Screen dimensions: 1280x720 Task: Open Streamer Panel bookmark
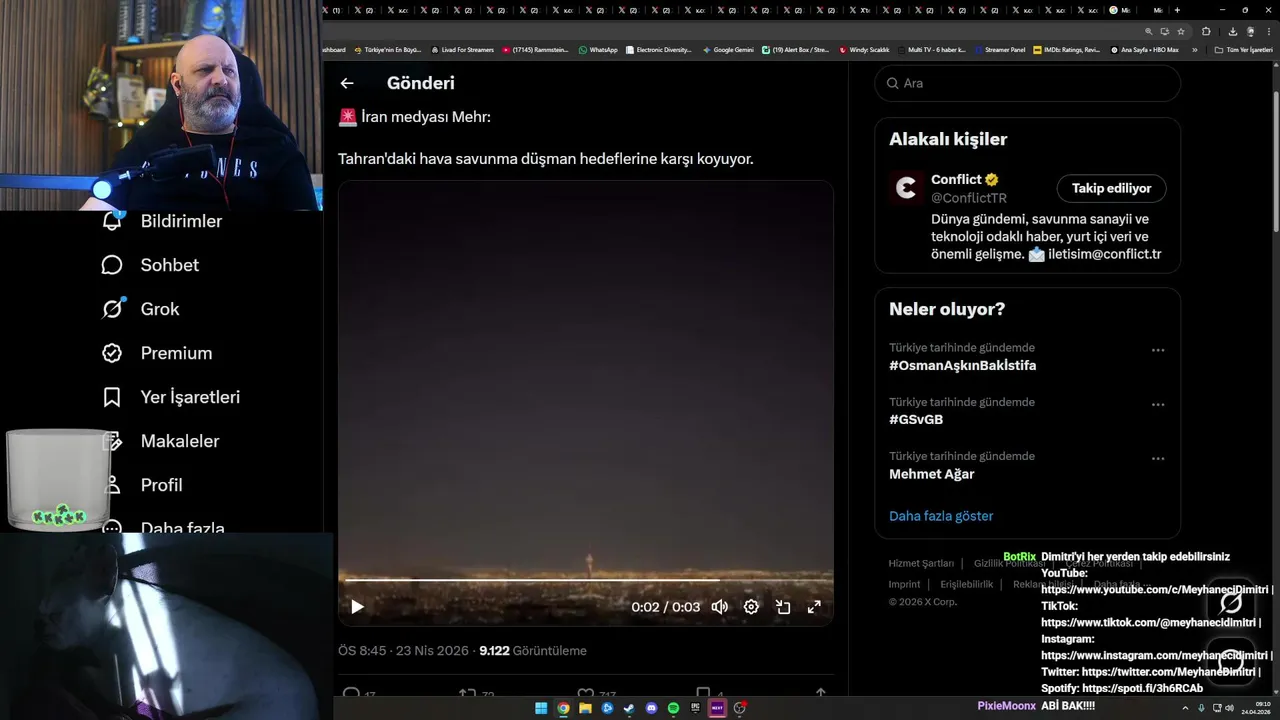point(1000,50)
